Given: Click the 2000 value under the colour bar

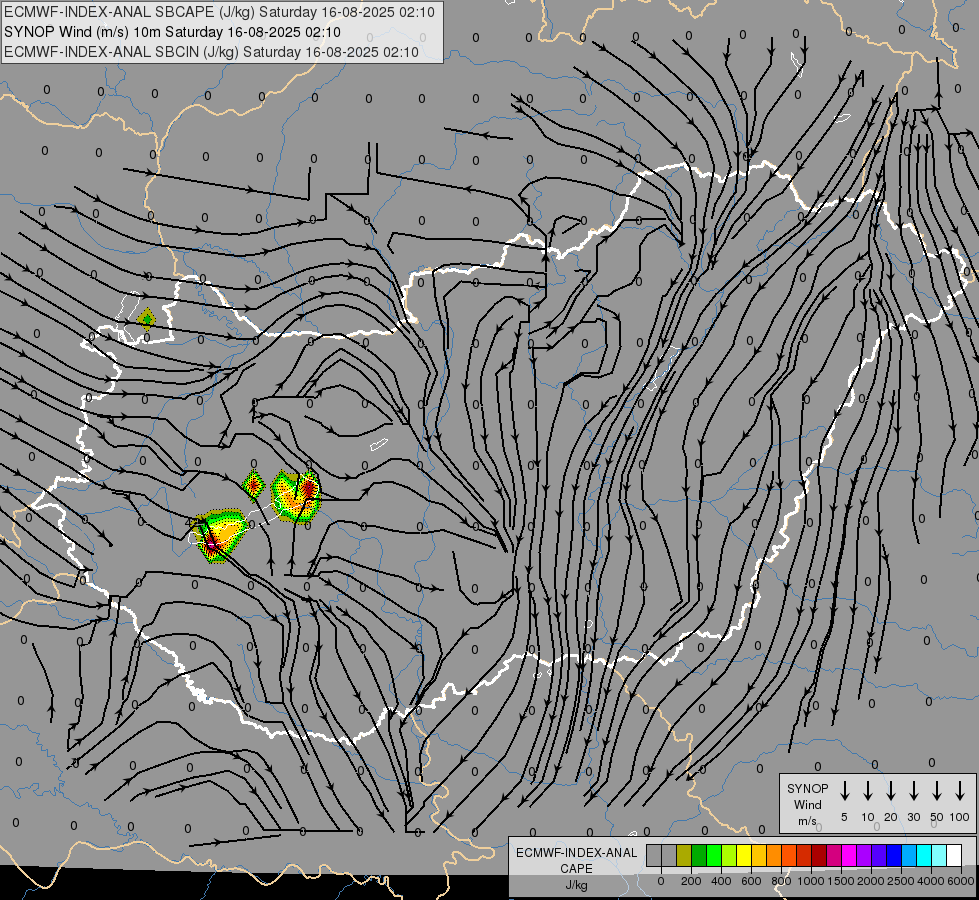Looking at the screenshot, I should click(x=871, y=881).
